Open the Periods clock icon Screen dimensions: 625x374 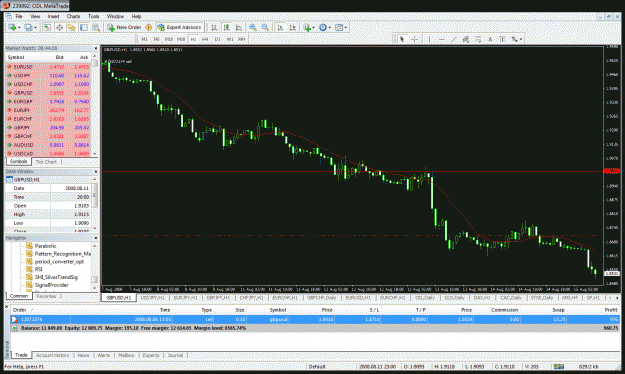point(323,27)
